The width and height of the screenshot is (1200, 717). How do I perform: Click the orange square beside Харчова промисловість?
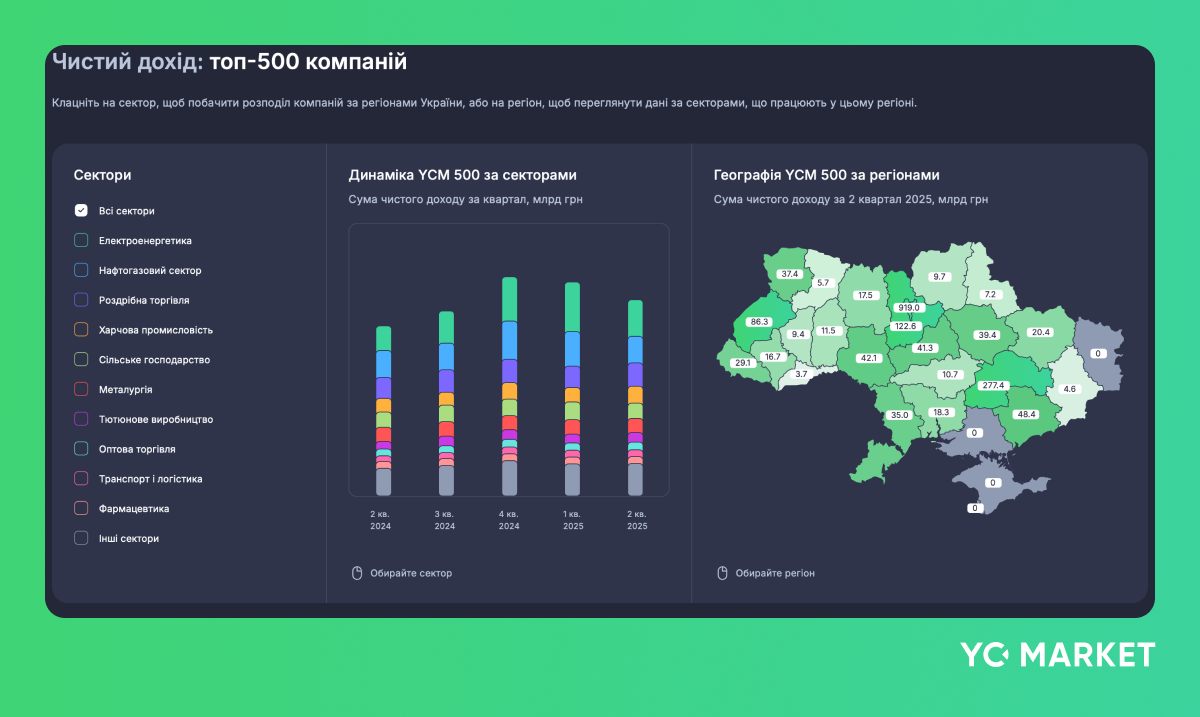(80, 329)
